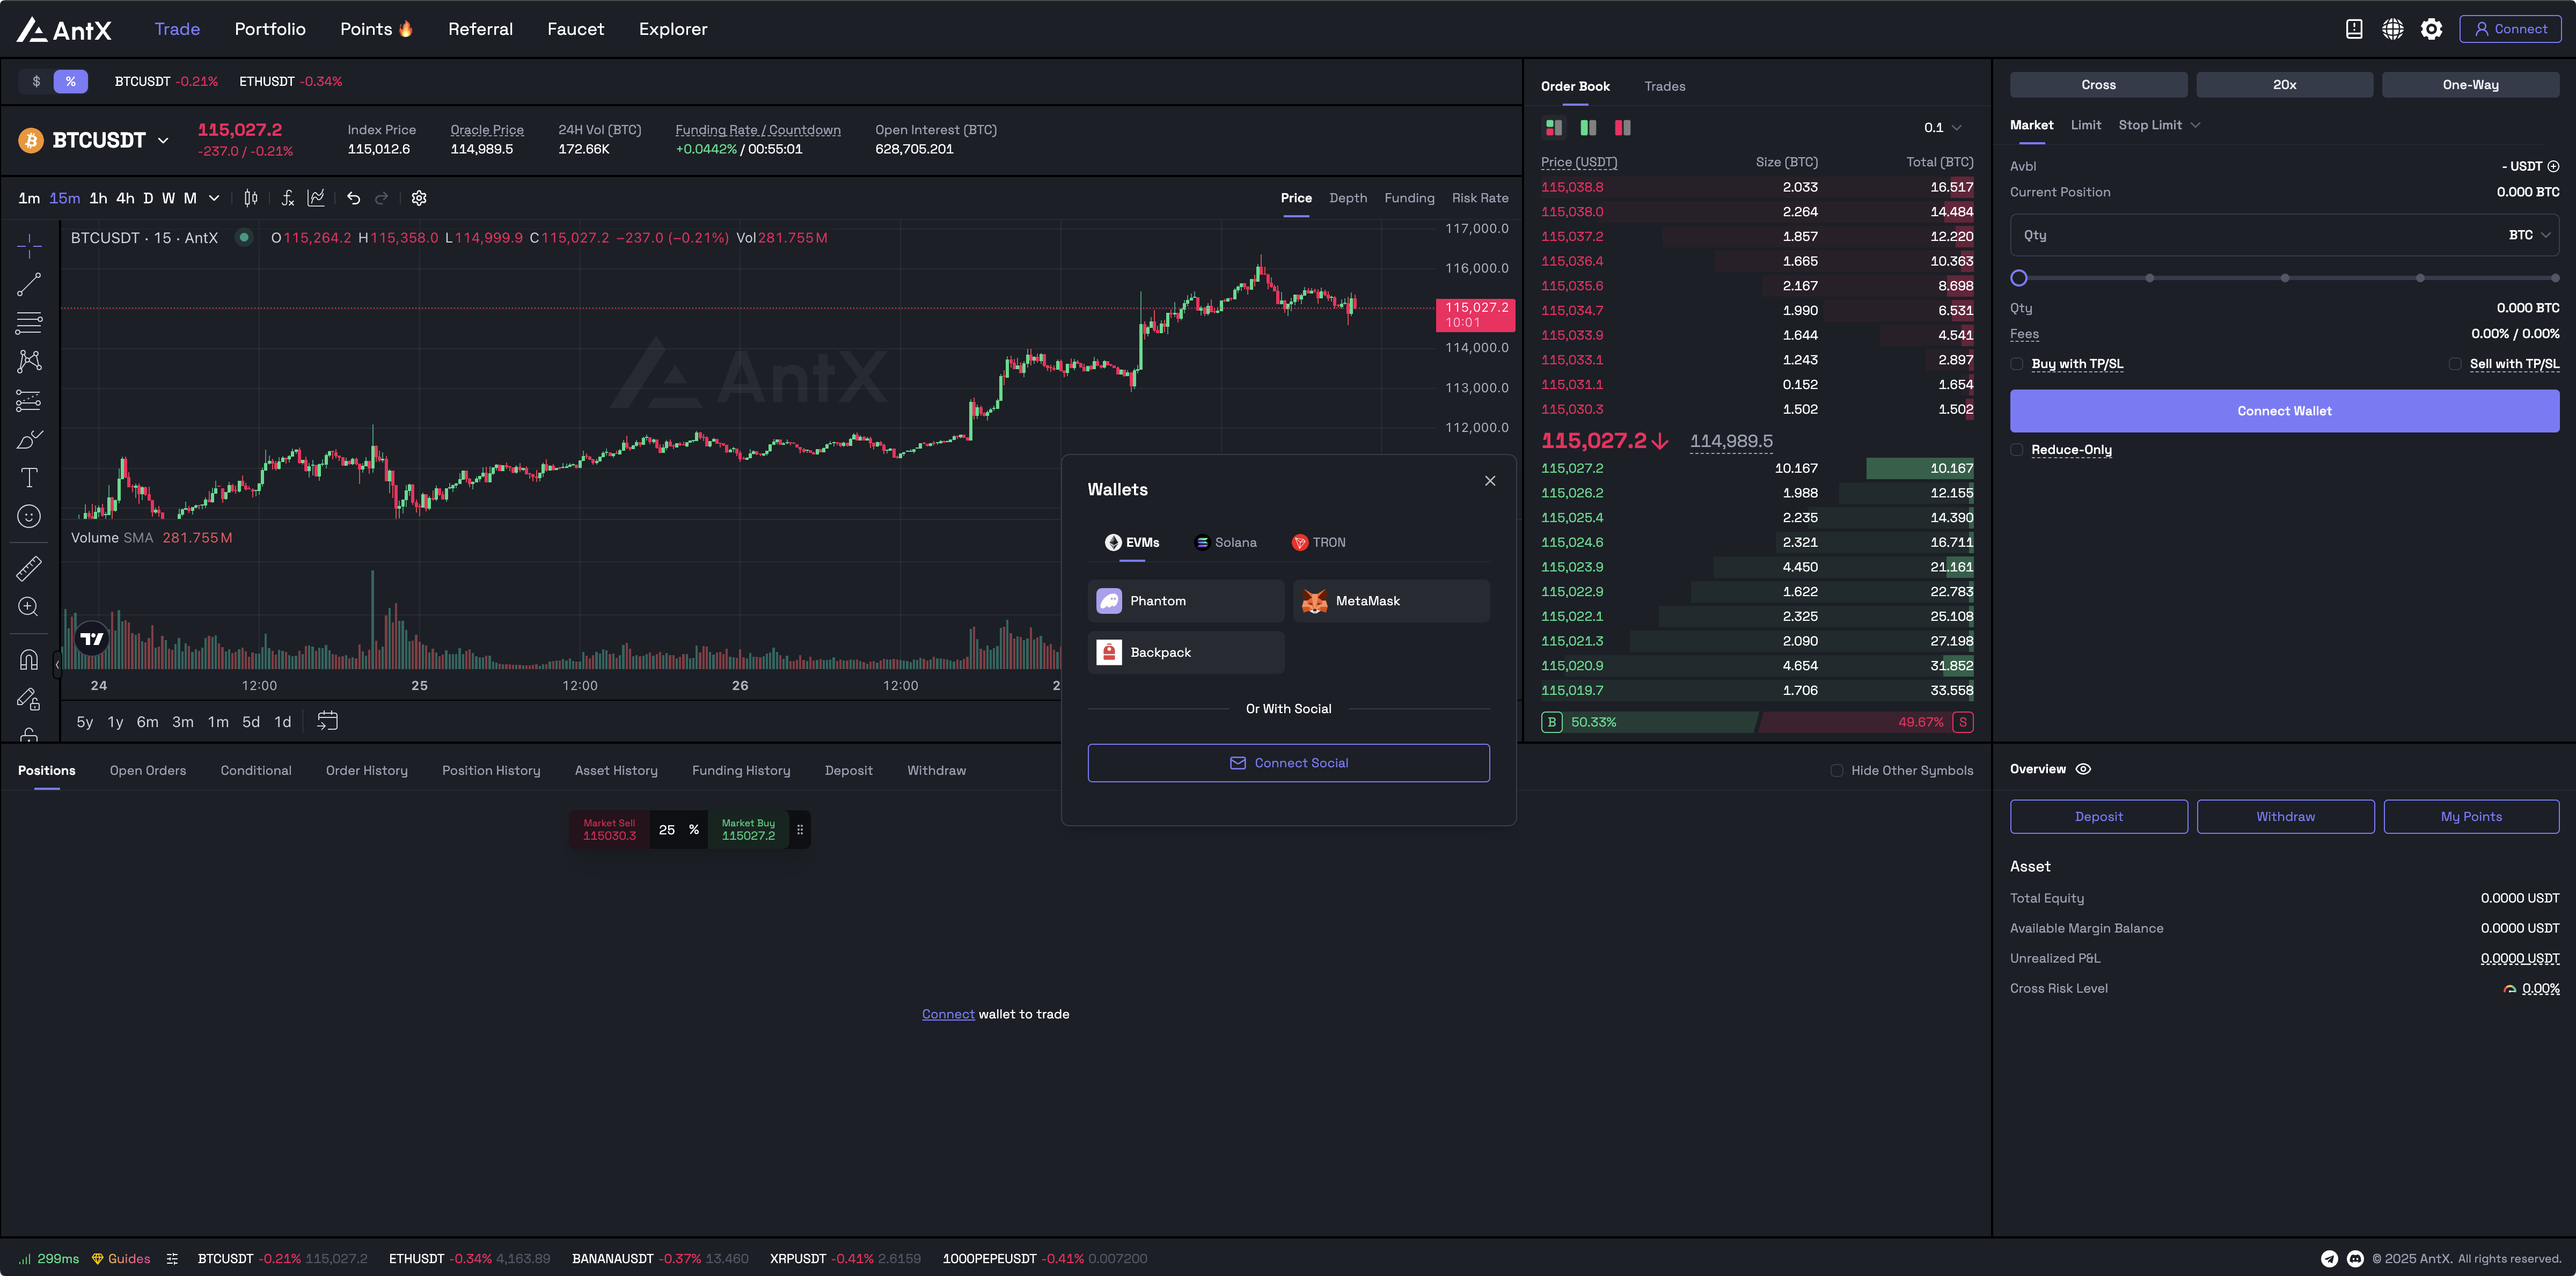
Task: Select the crosshair cursor tool
Action: [x=29, y=245]
